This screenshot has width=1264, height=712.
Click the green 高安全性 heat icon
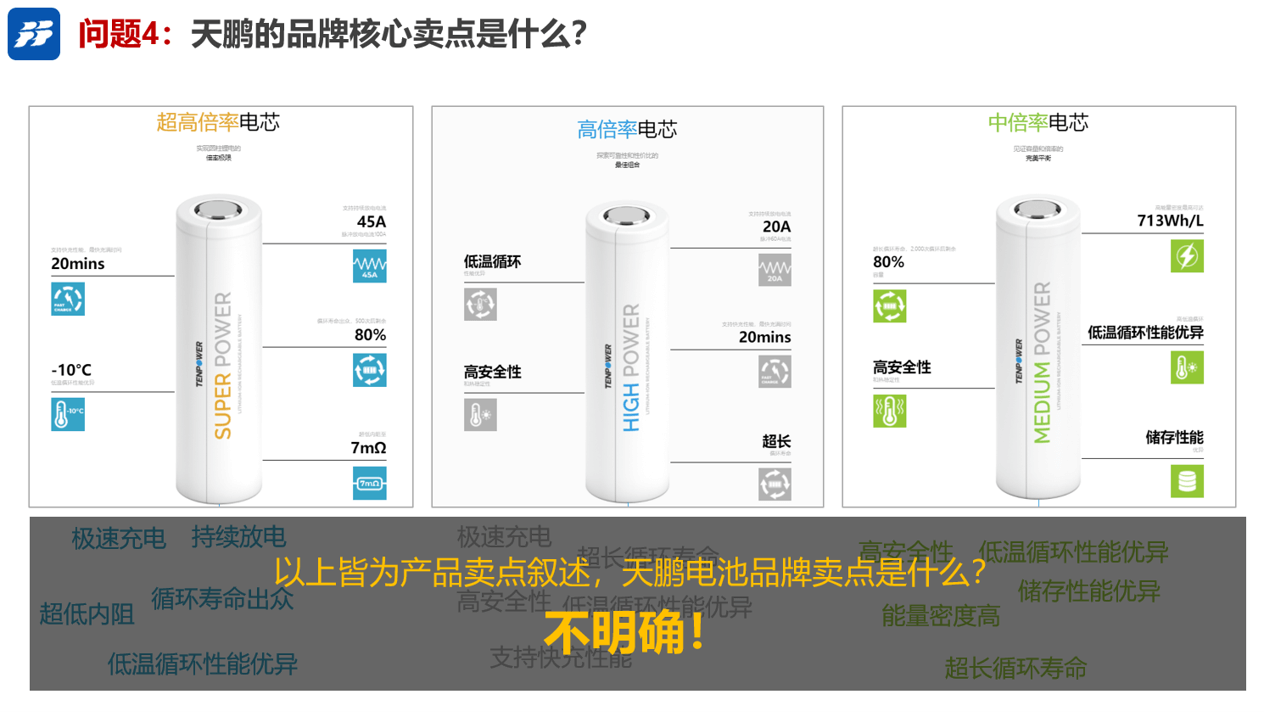(x=889, y=411)
